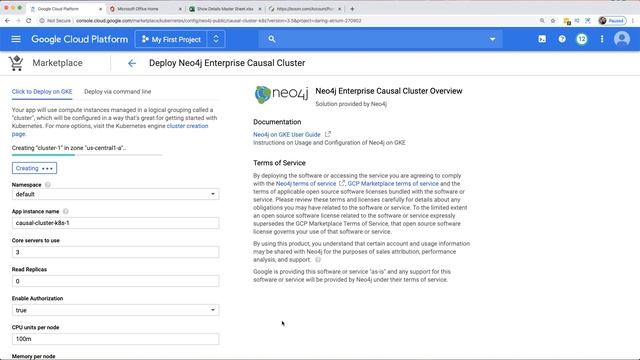640x360 pixels.
Task: Click the info icon after 'analysis, and support'
Action: [x=318, y=260]
